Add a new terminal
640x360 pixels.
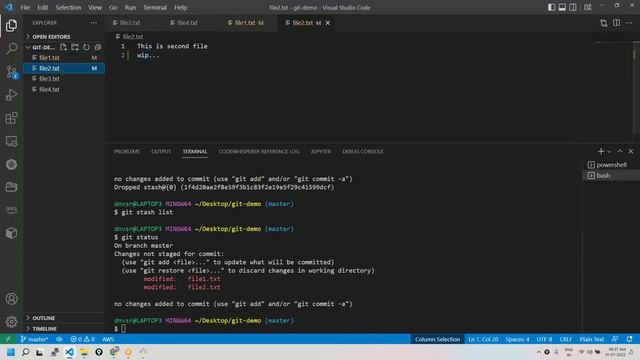coord(600,151)
